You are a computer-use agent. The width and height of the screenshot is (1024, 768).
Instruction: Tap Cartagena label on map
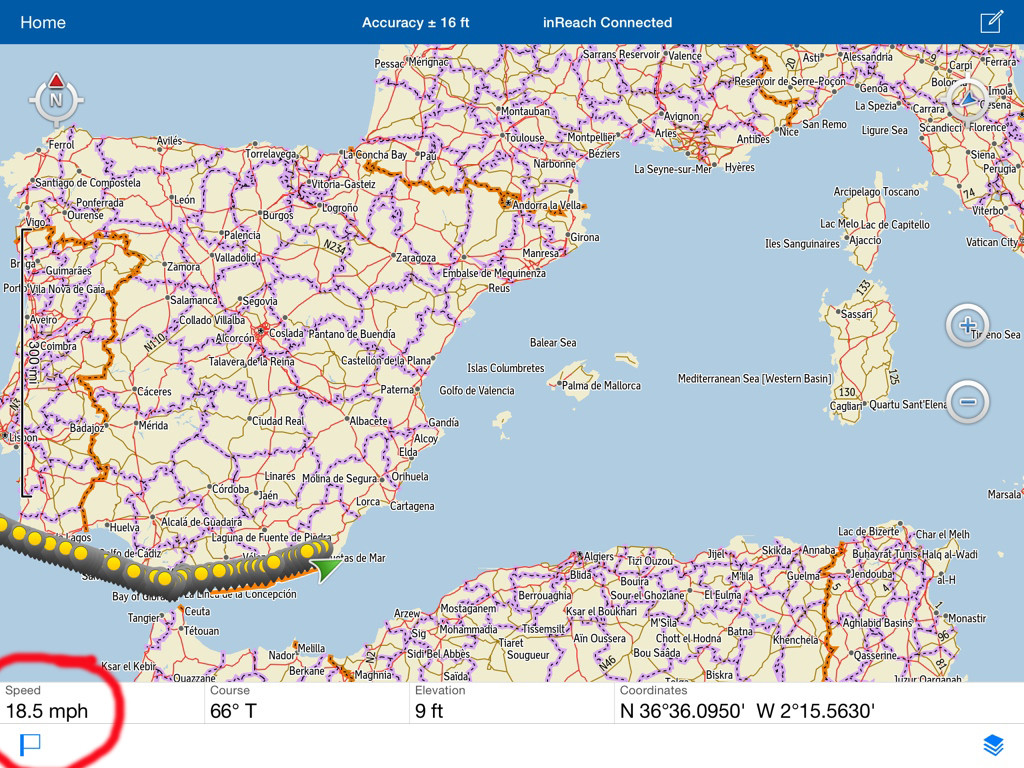[x=412, y=506]
